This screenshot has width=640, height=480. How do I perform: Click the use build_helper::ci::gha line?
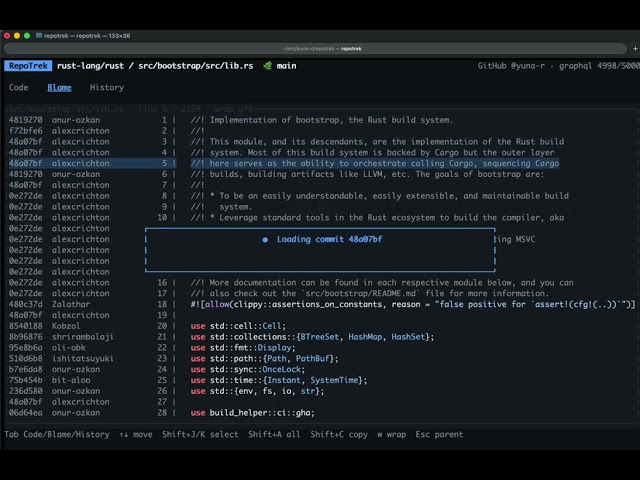pyautogui.click(x=253, y=413)
